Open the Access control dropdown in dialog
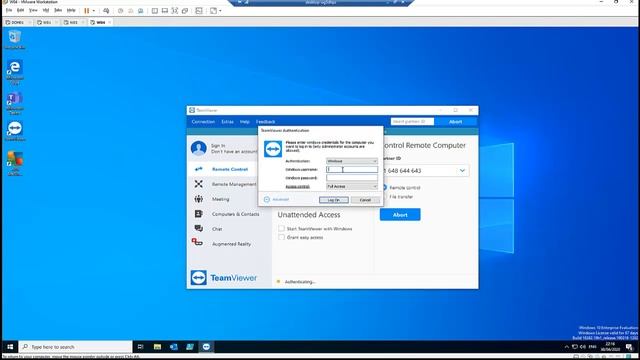The image size is (640, 360). pos(352,186)
